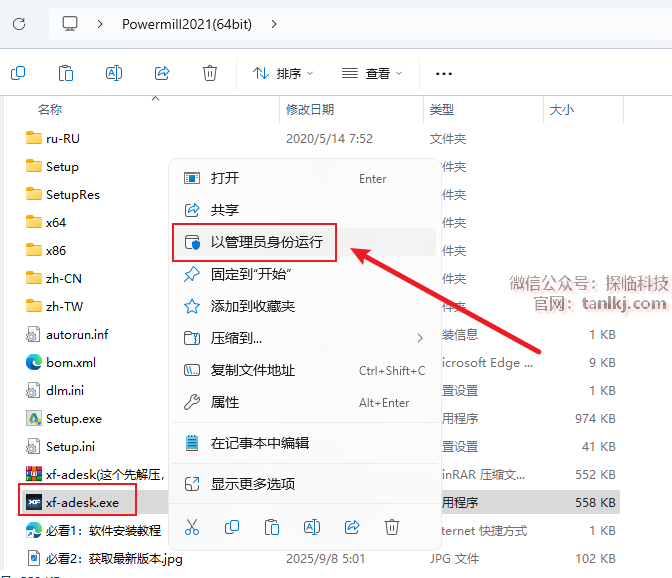Click the copy icon in the toolbar

tap(18, 73)
